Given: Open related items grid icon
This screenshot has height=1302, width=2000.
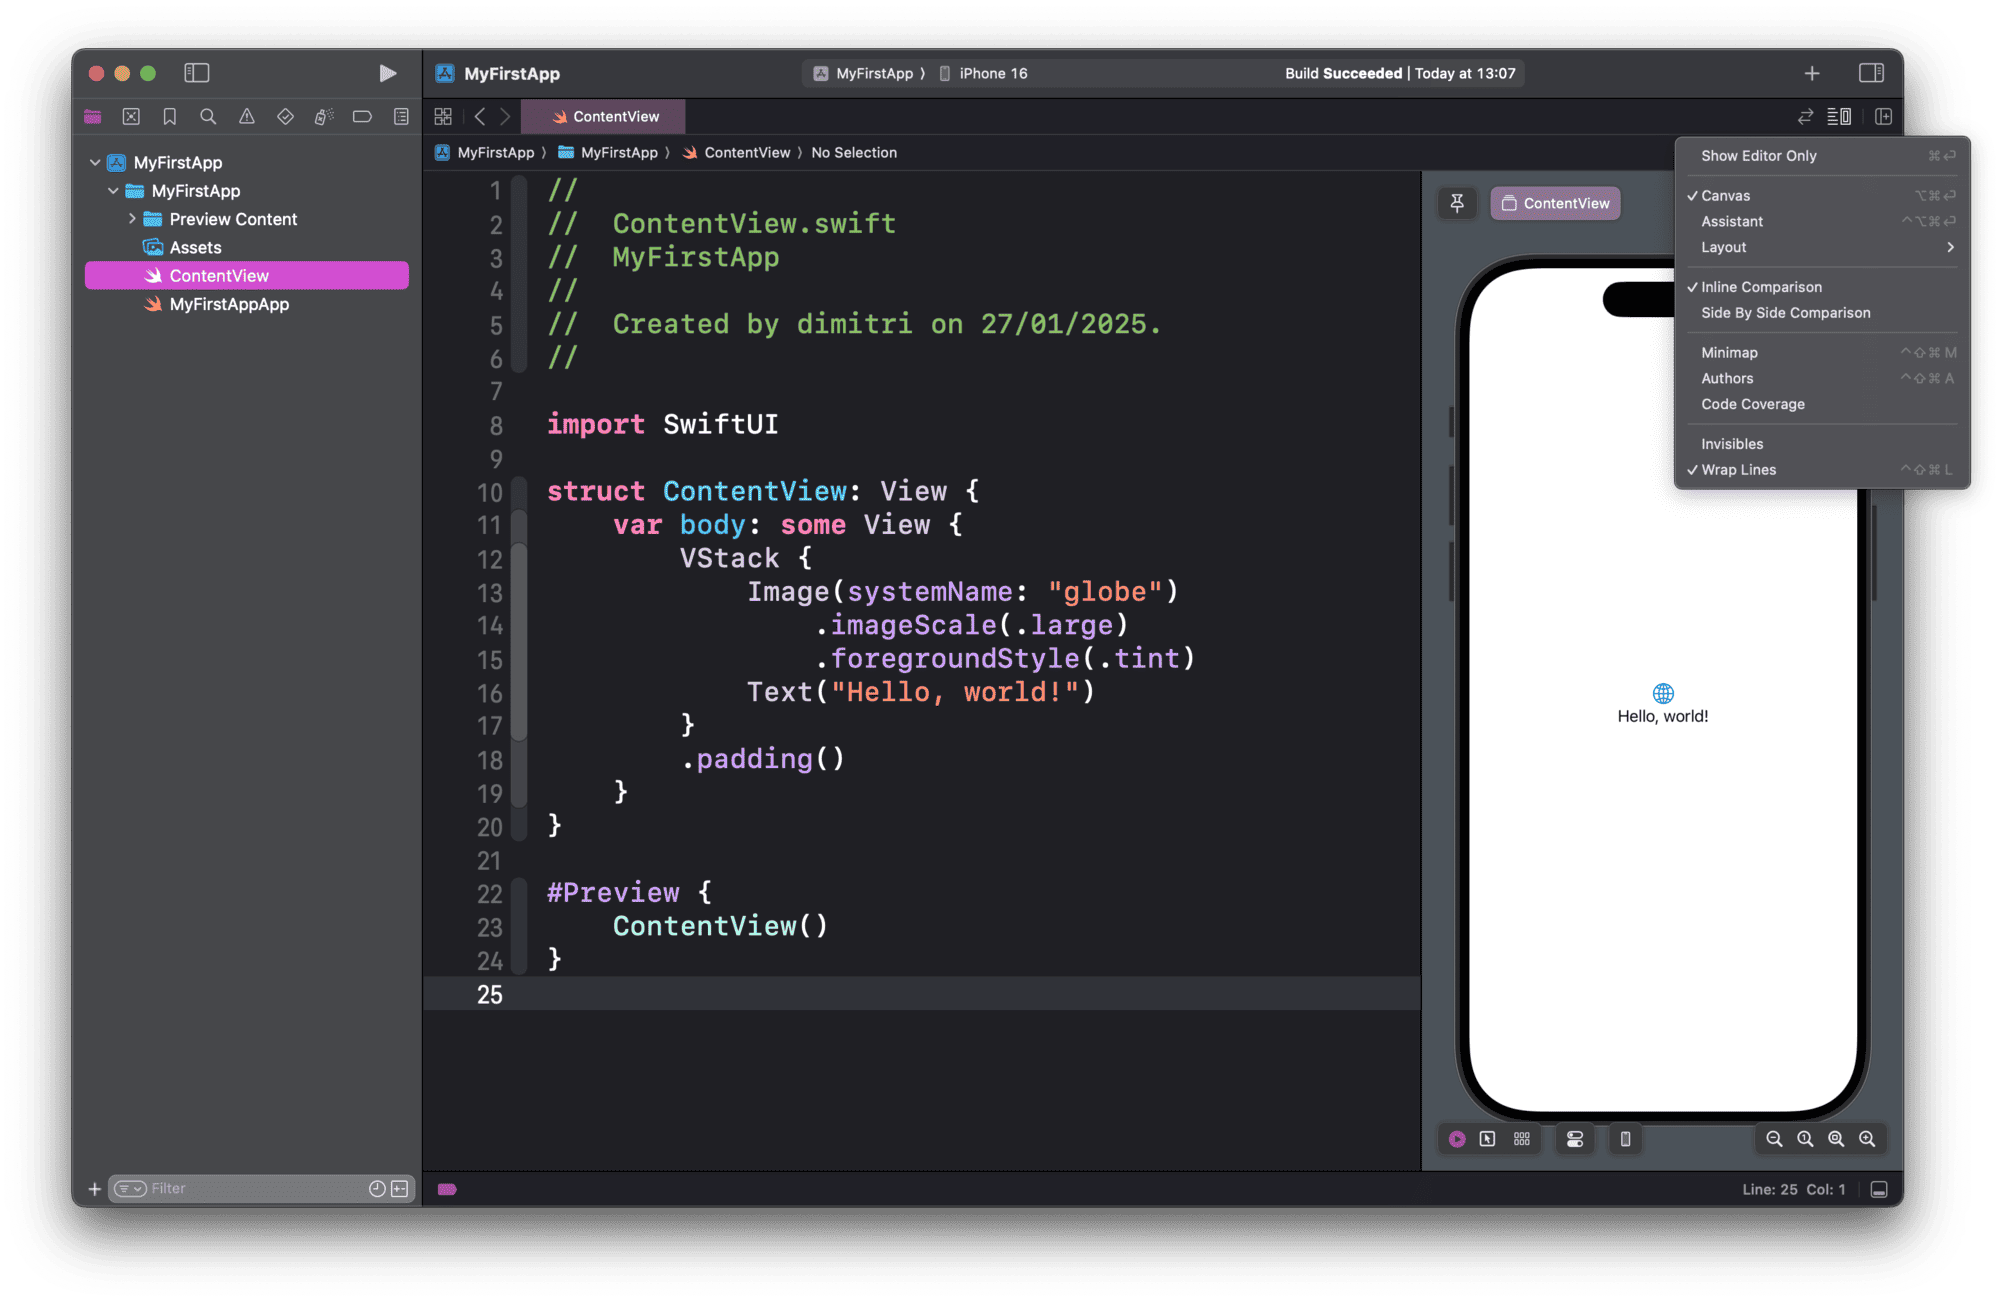Looking at the screenshot, I should click(x=443, y=117).
